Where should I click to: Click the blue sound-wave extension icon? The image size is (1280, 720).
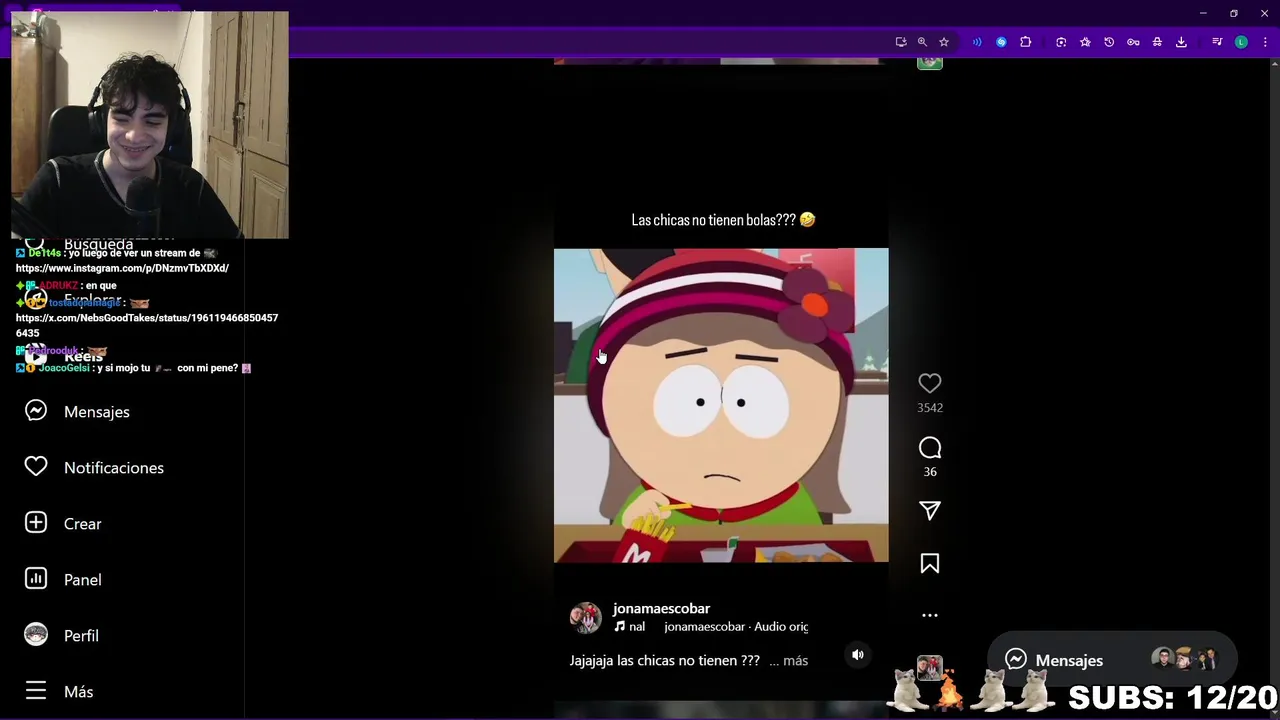pos(977,42)
